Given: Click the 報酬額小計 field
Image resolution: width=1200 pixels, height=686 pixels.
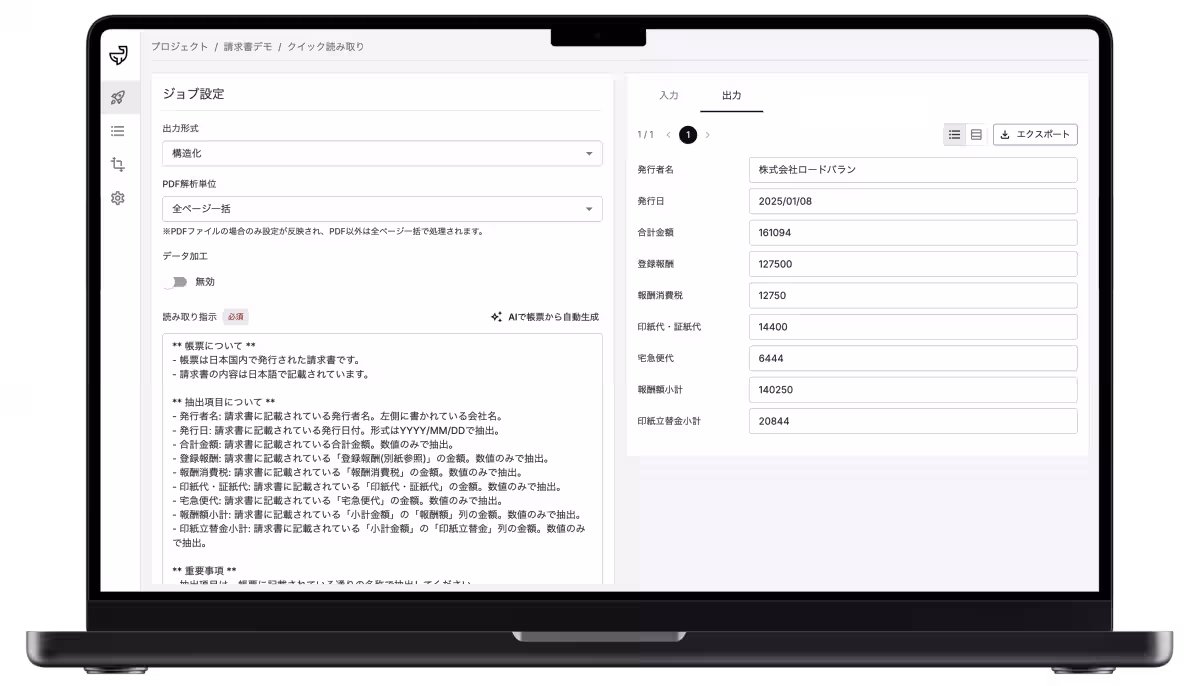Looking at the screenshot, I should tap(913, 390).
